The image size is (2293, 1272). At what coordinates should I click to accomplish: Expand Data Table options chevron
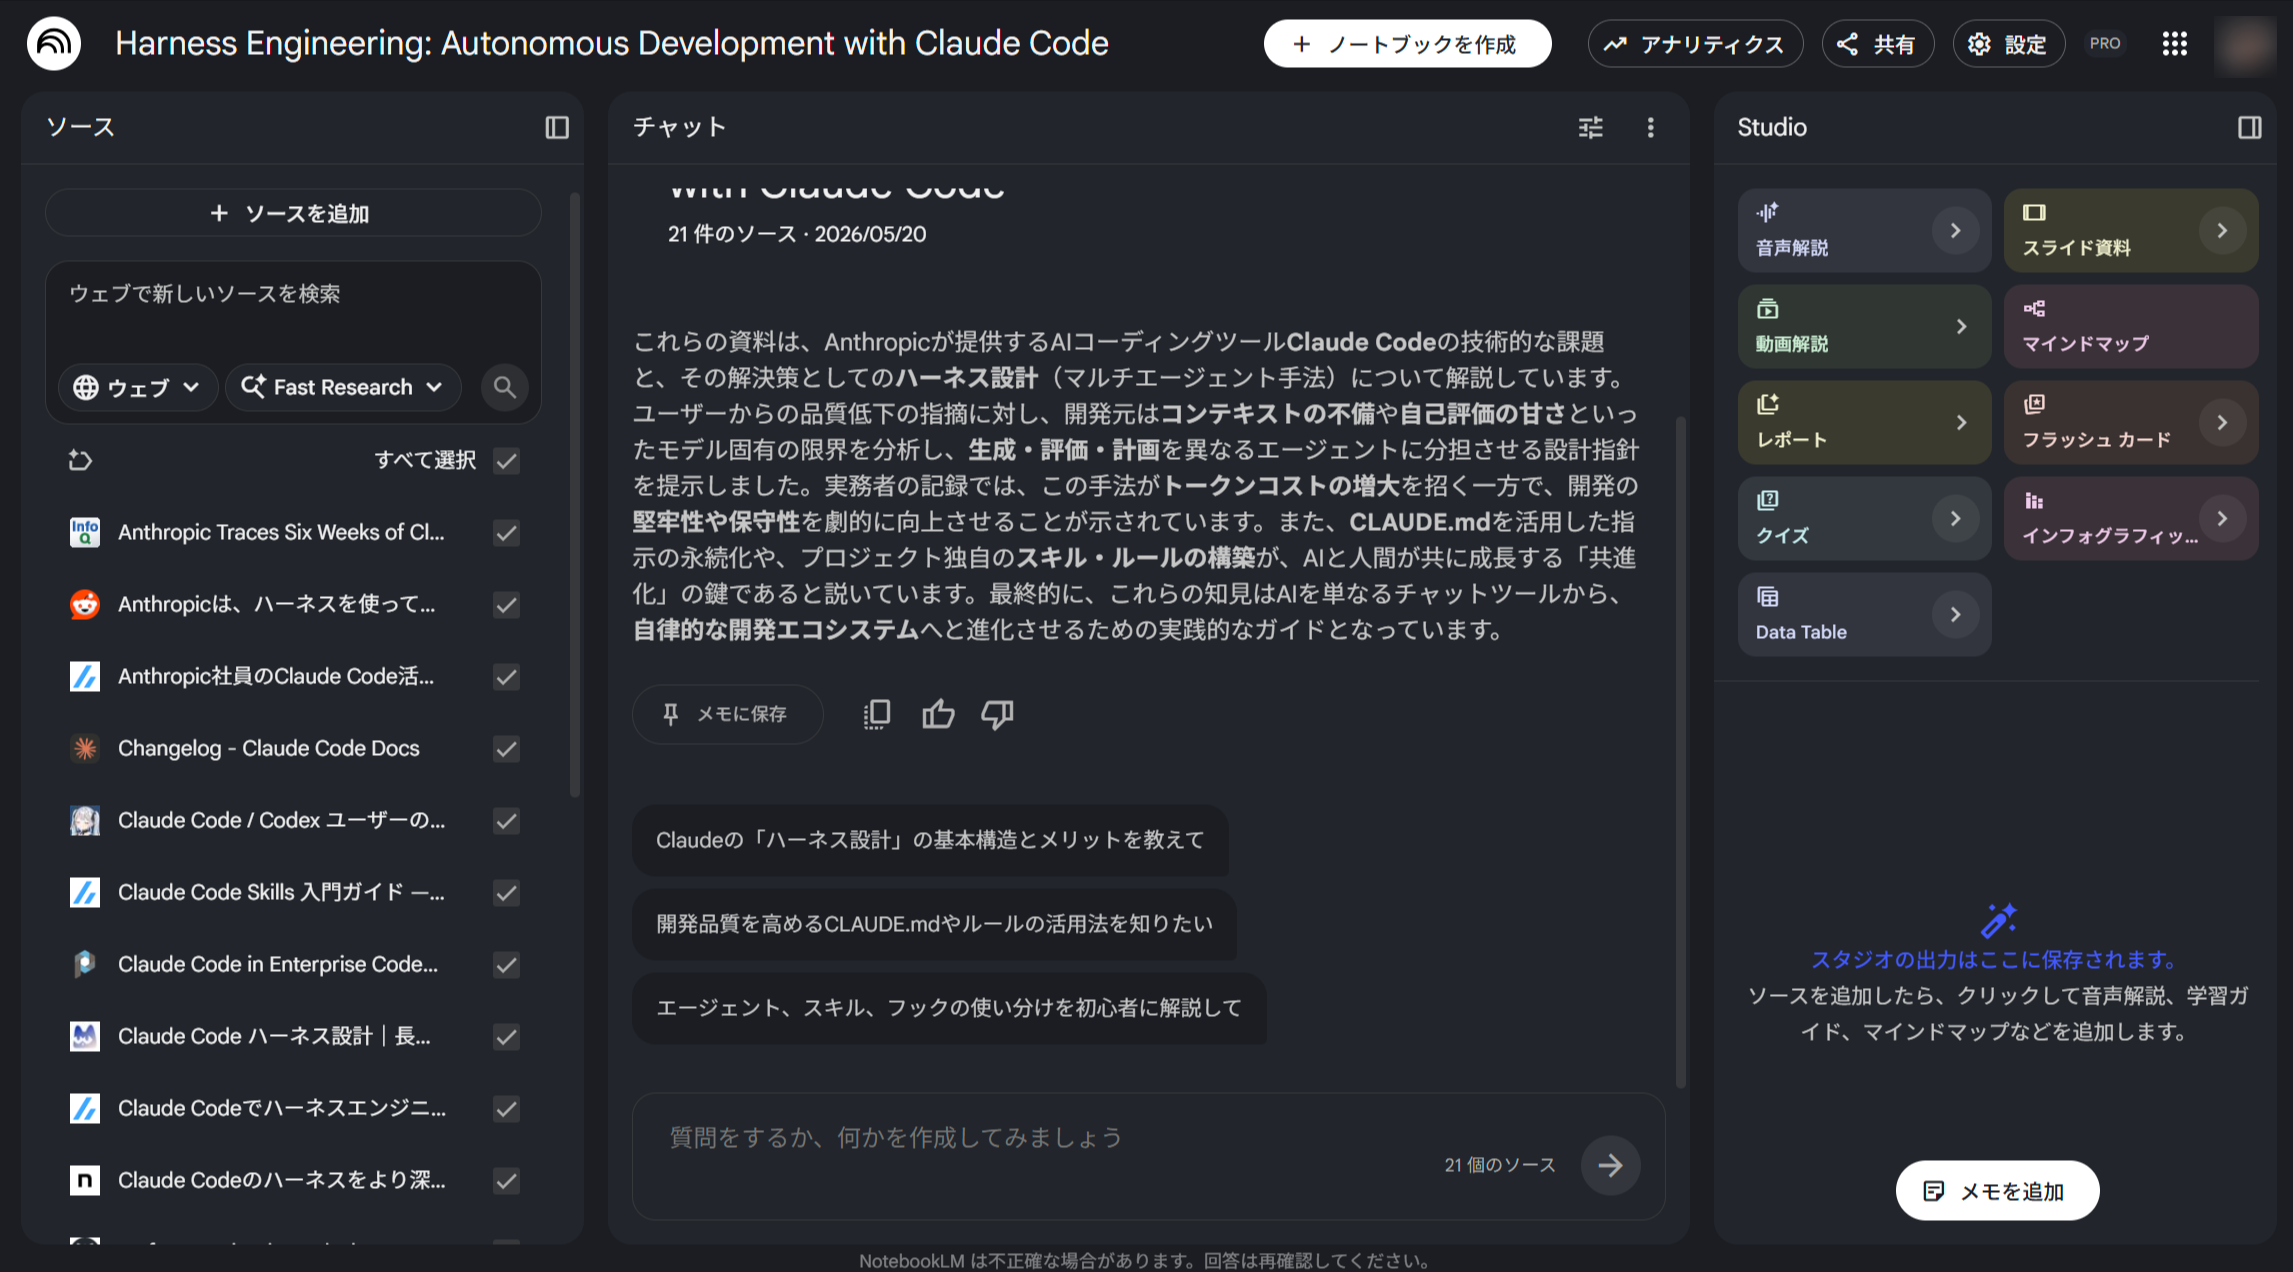1955,614
